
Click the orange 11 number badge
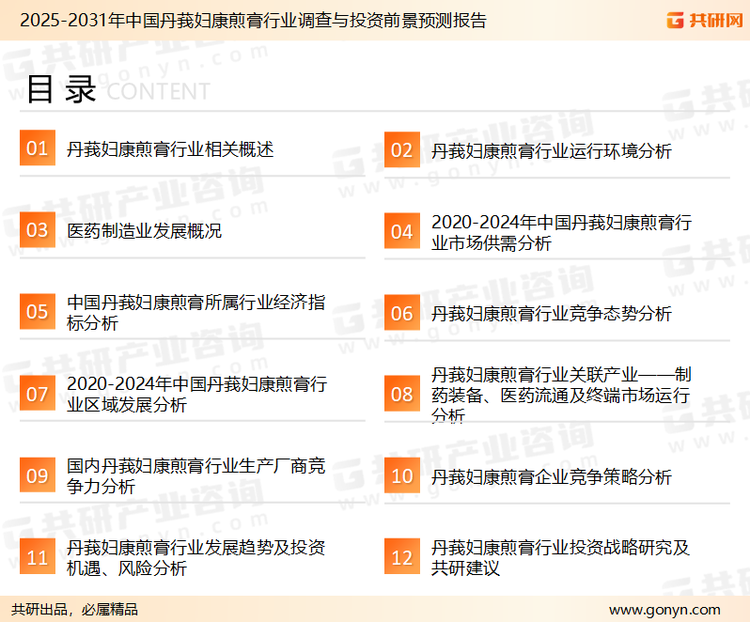[37, 556]
